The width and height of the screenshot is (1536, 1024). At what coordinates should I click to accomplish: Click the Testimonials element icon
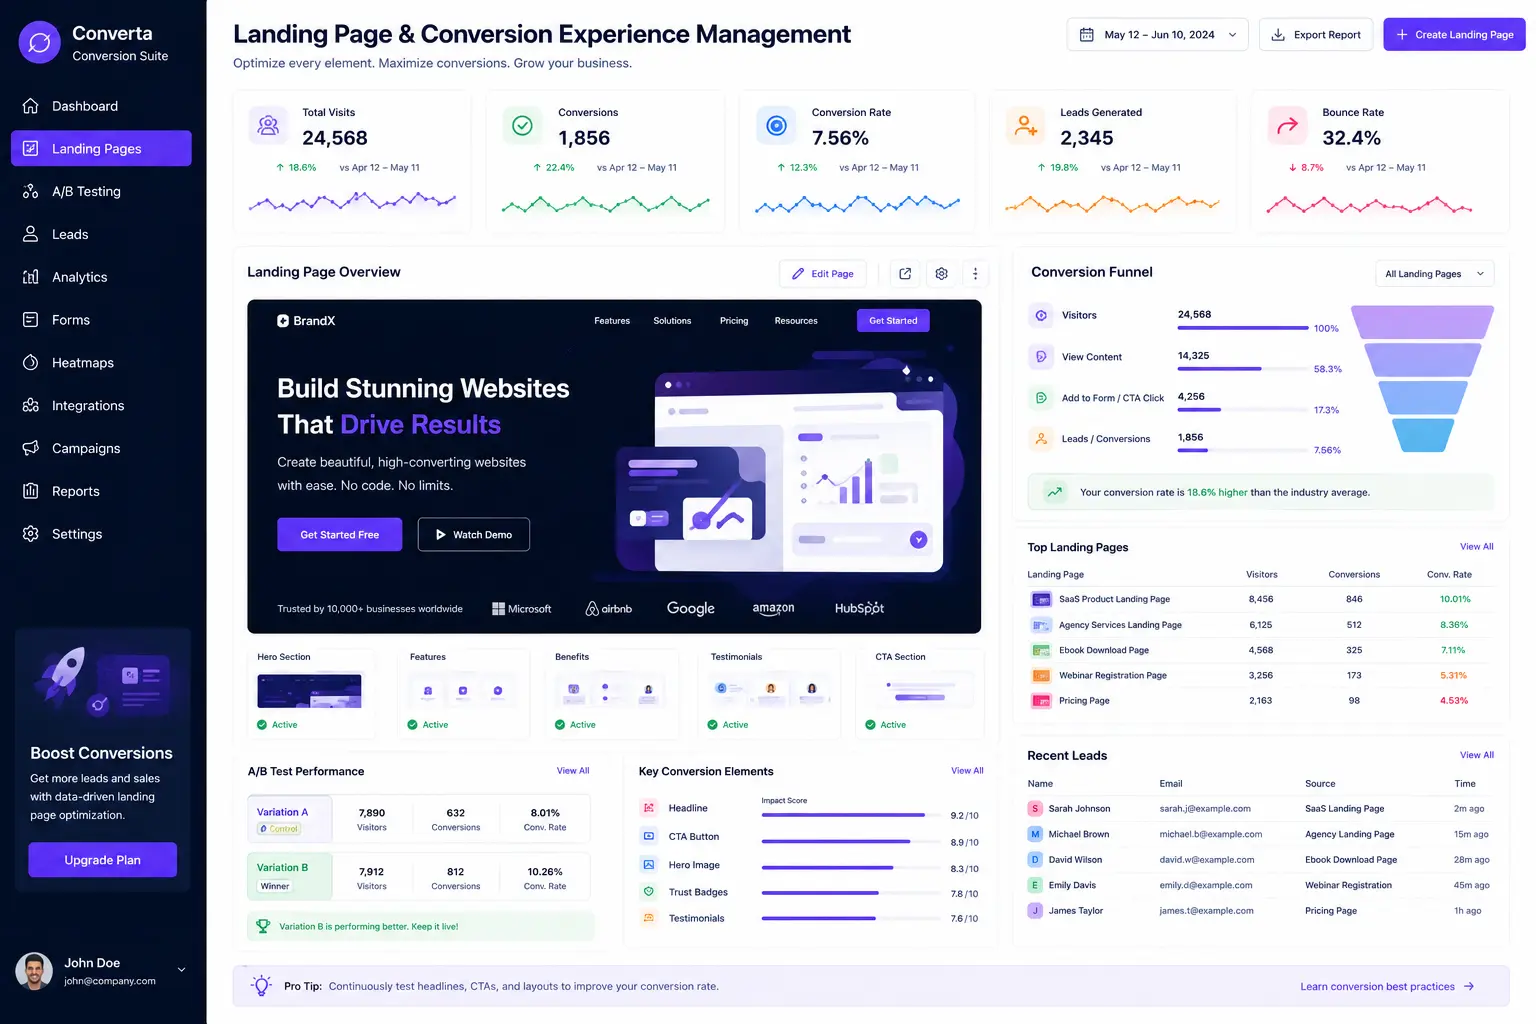tap(648, 917)
